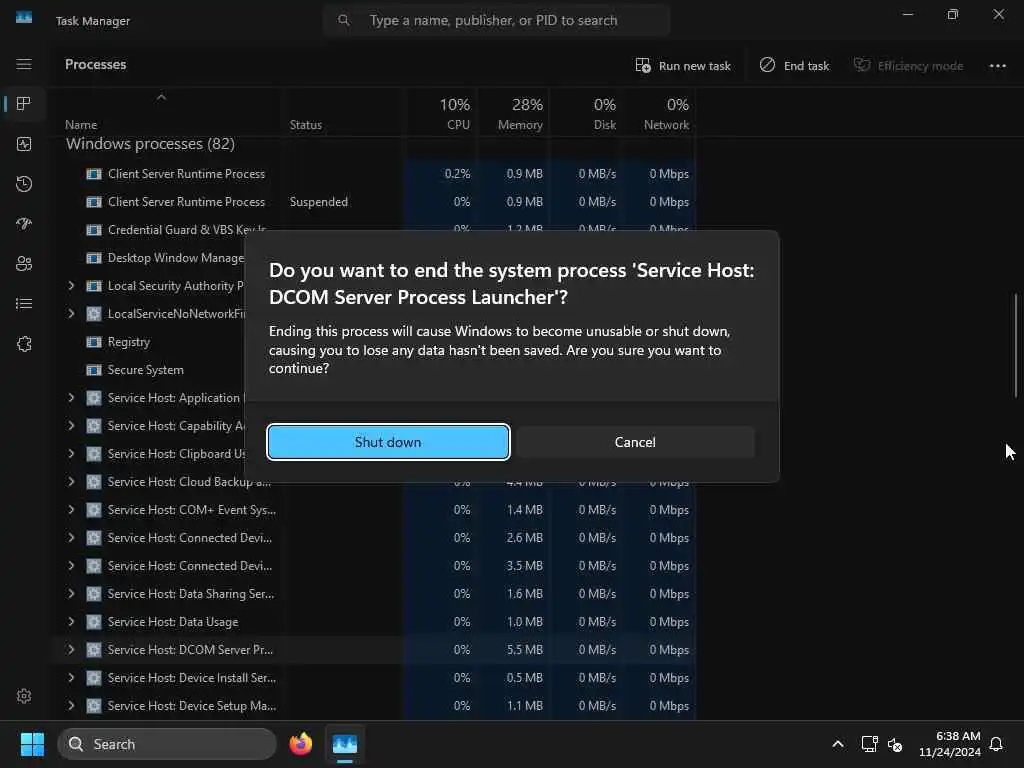Open the taskbar Search box

[167, 744]
